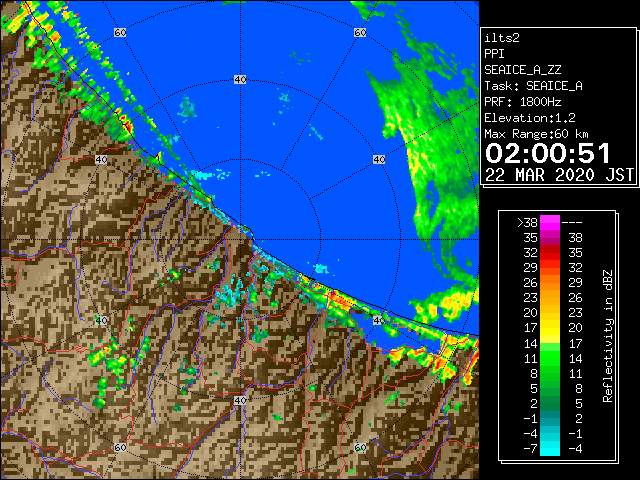Image resolution: width=640 pixels, height=480 pixels.
Task: Click the "40" range label due north of center
Action: pos(240,80)
